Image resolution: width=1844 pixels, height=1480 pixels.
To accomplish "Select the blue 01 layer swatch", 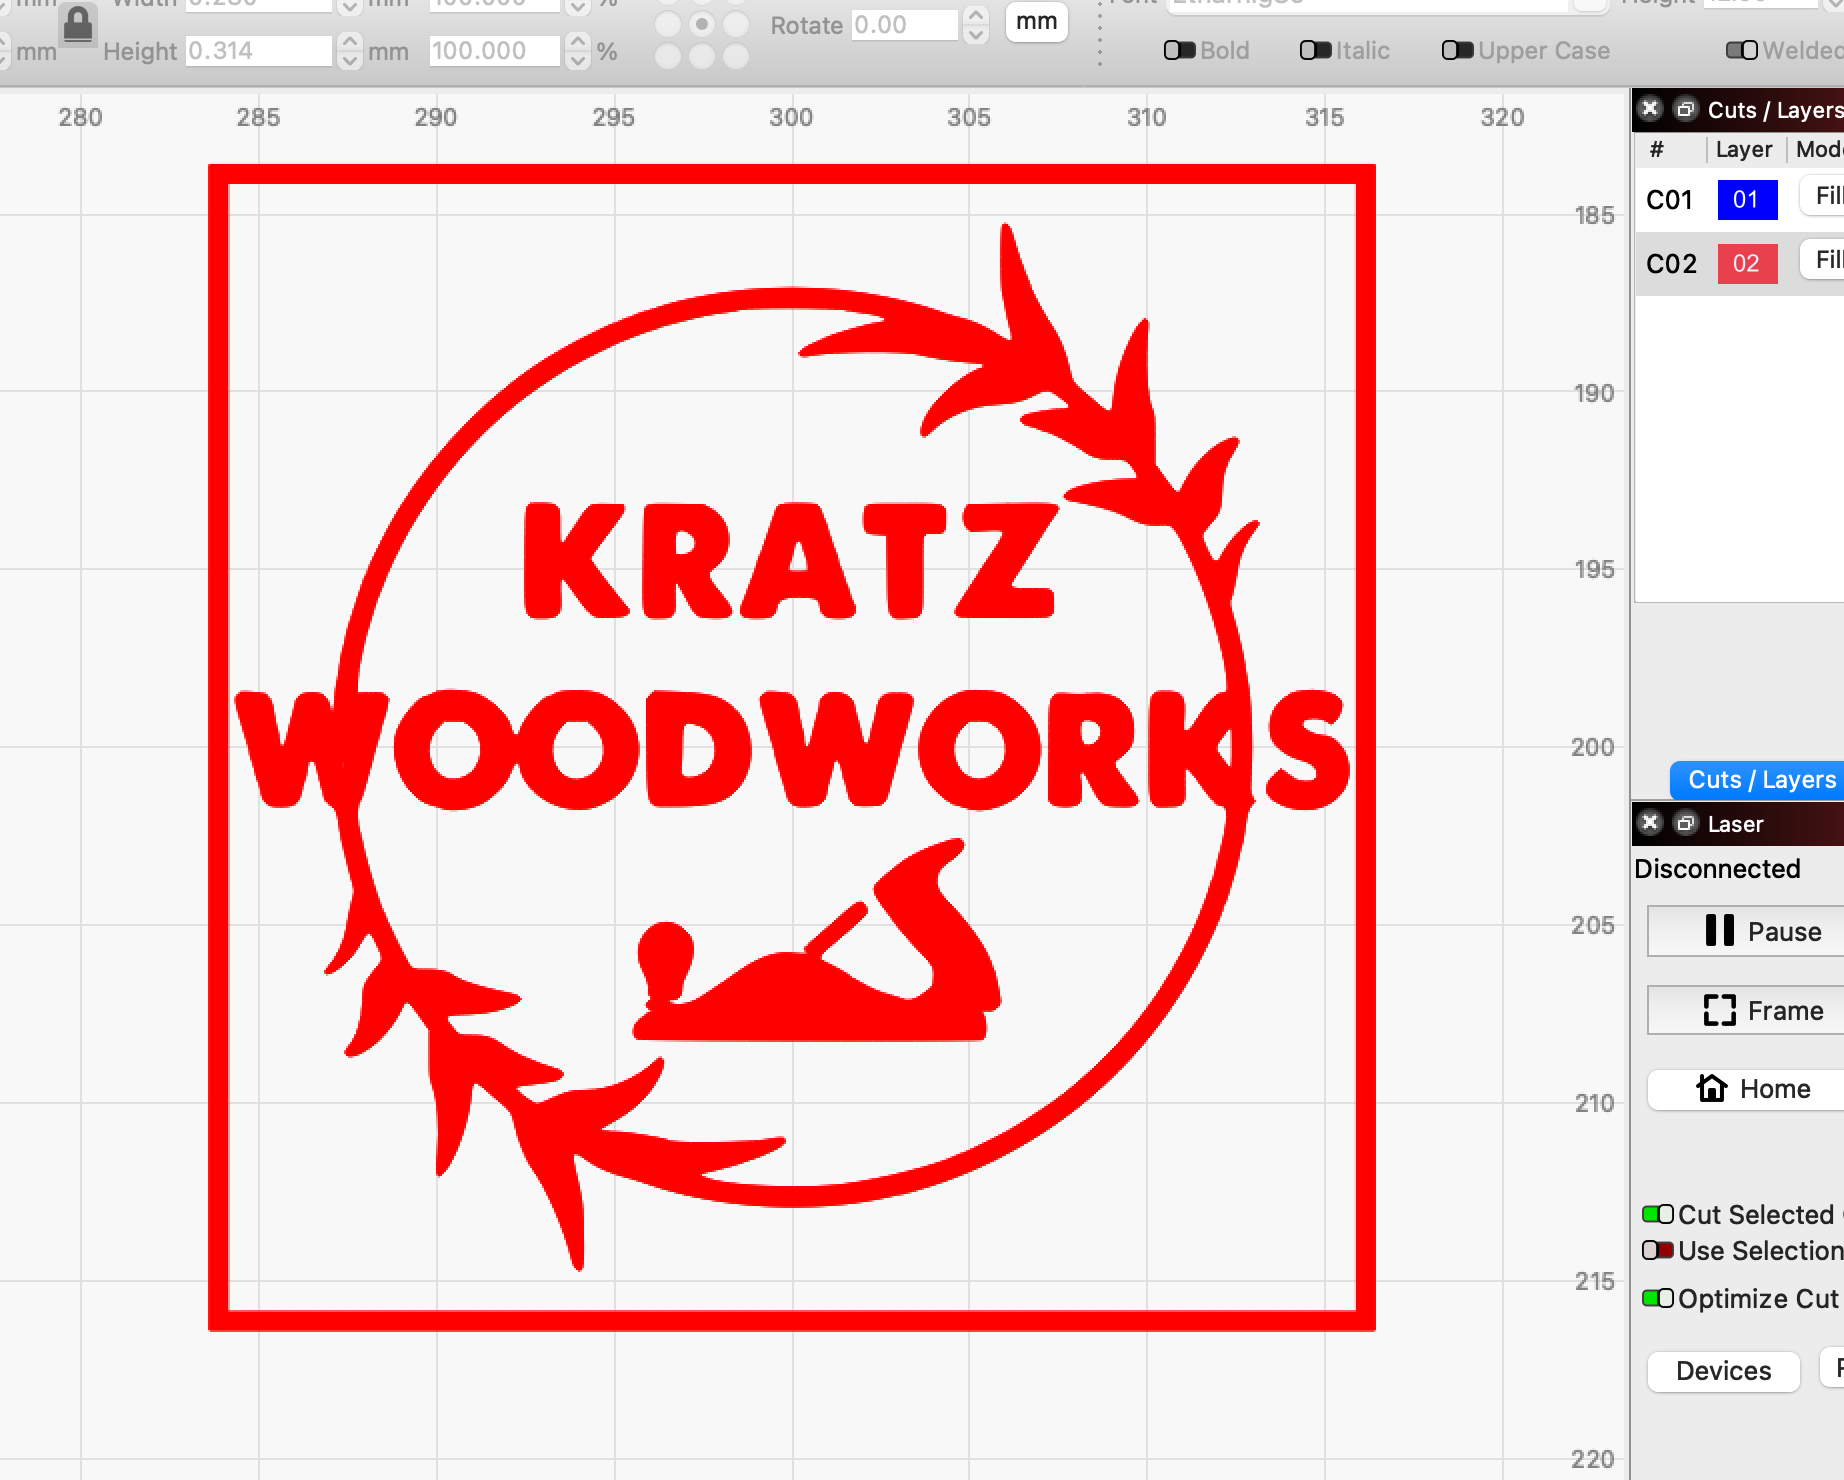I will 1747,200.
